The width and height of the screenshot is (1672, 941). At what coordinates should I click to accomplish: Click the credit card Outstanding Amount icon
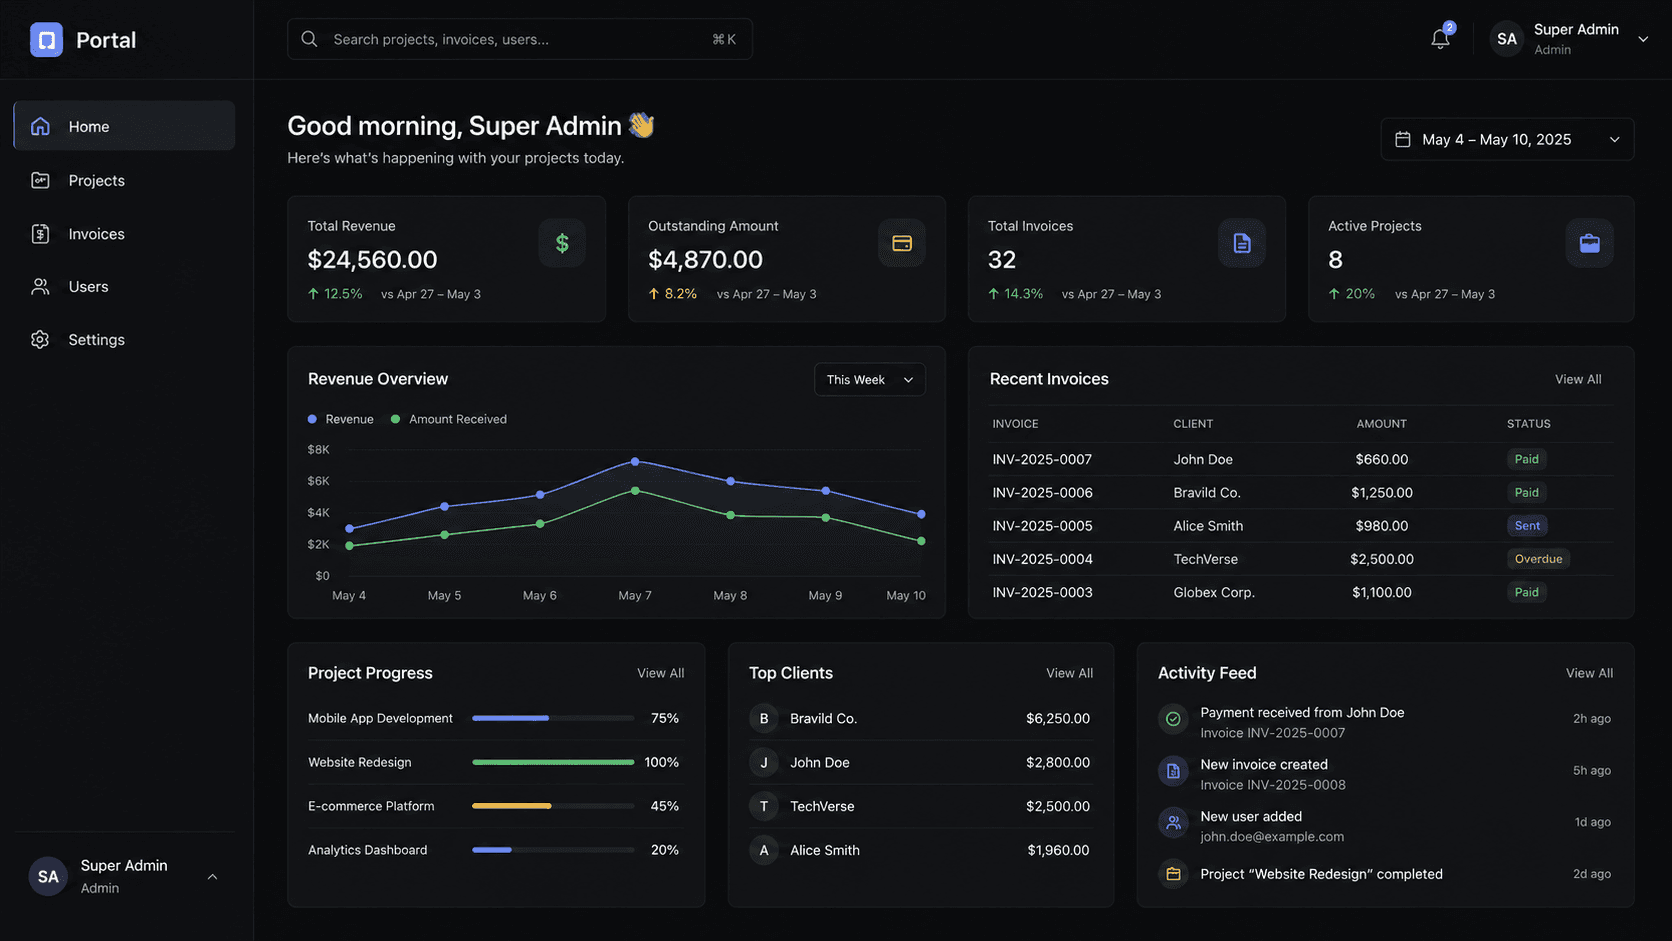pyautogui.click(x=902, y=243)
